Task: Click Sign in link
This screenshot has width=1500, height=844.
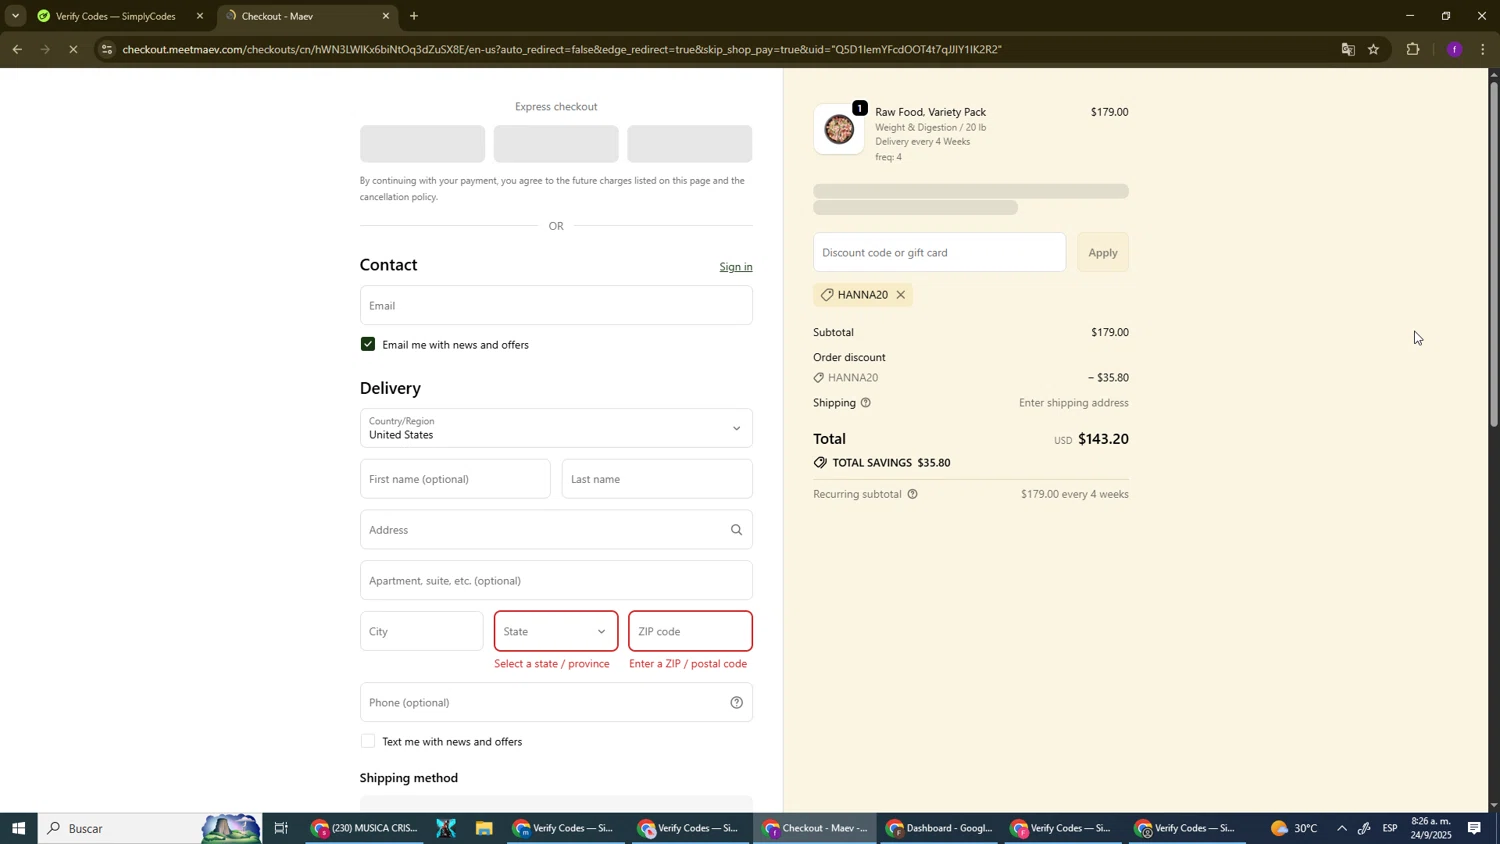Action: pos(736,267)
